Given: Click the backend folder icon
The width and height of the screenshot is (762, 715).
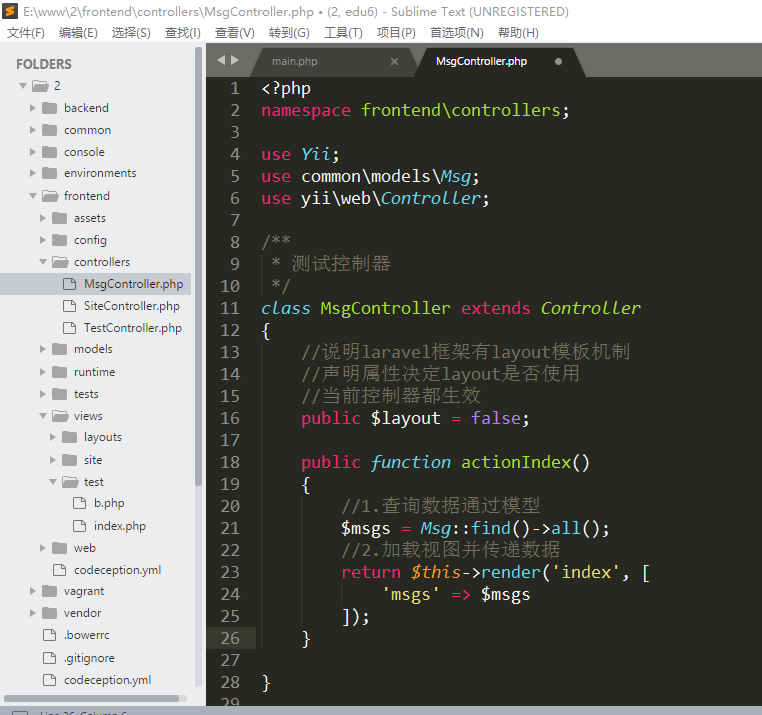Looking at the screenshot, I should pyautogui.click(x=49, y=108).
